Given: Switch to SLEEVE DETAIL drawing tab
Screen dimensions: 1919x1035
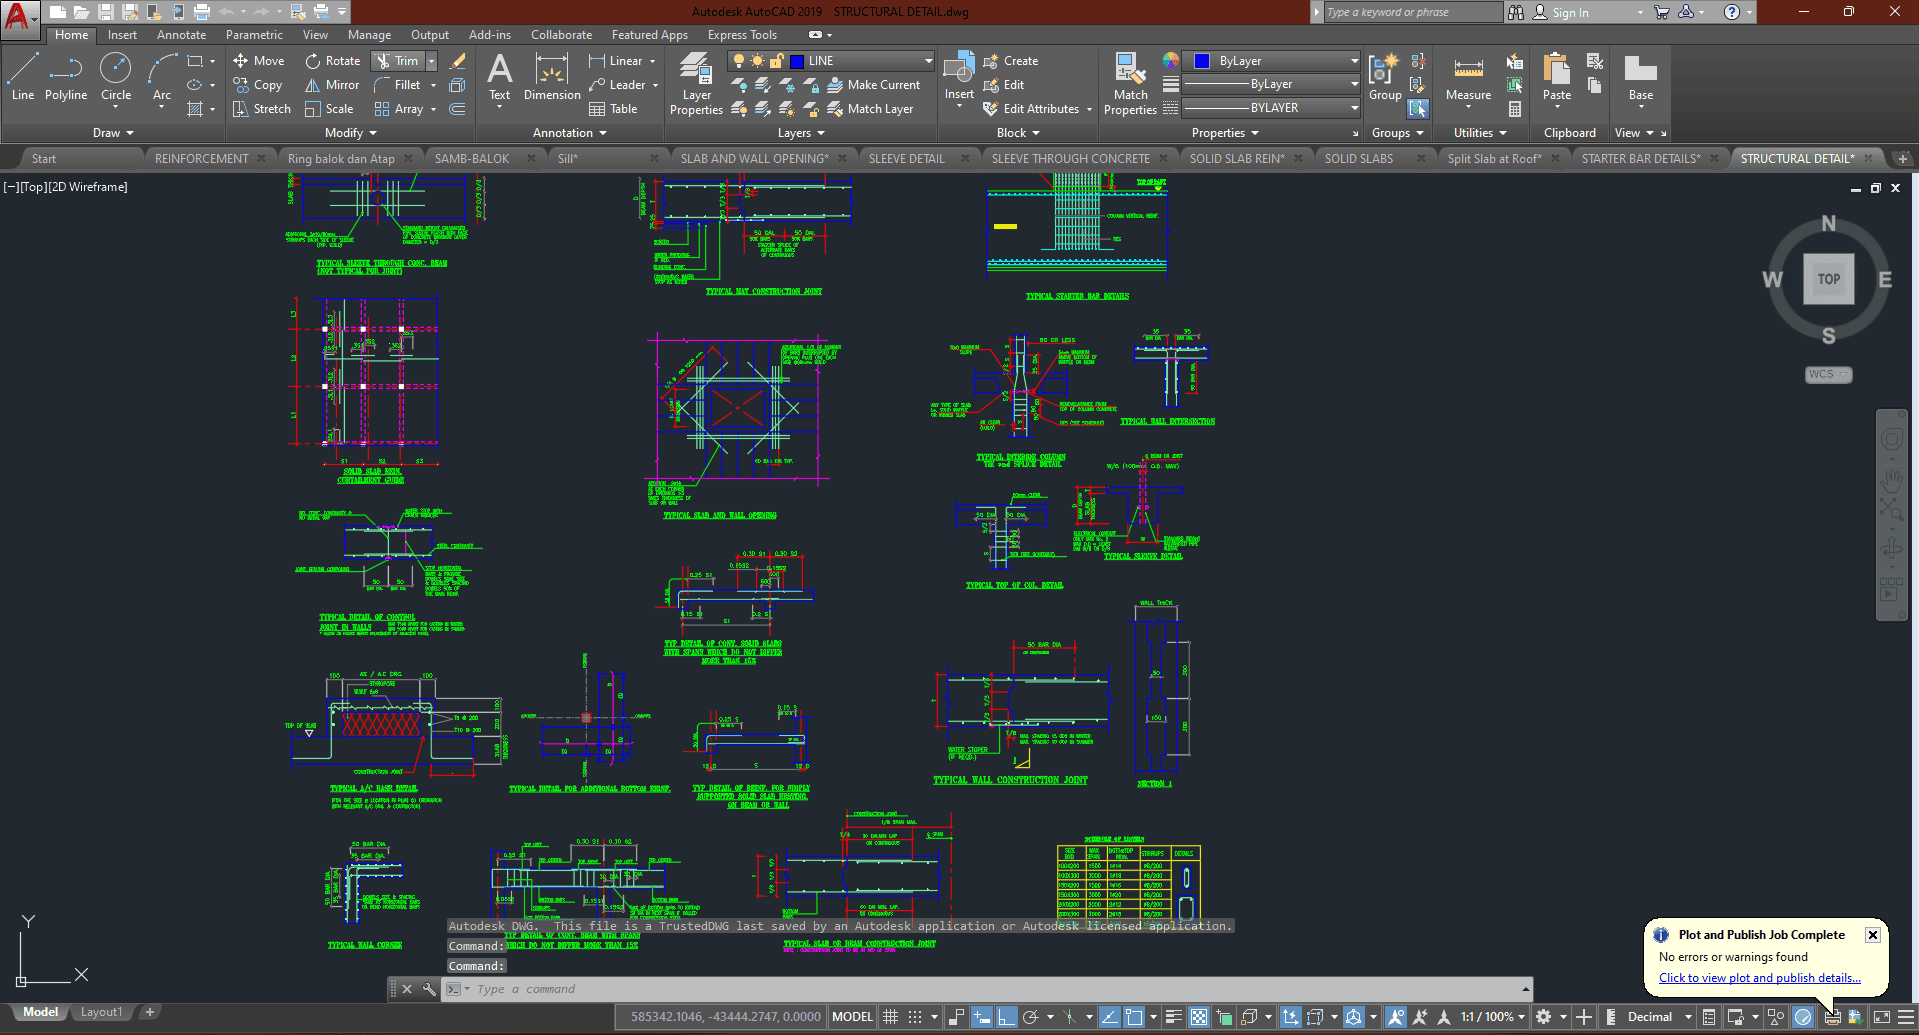Looking at the screenshot, I should pos(906,158).
